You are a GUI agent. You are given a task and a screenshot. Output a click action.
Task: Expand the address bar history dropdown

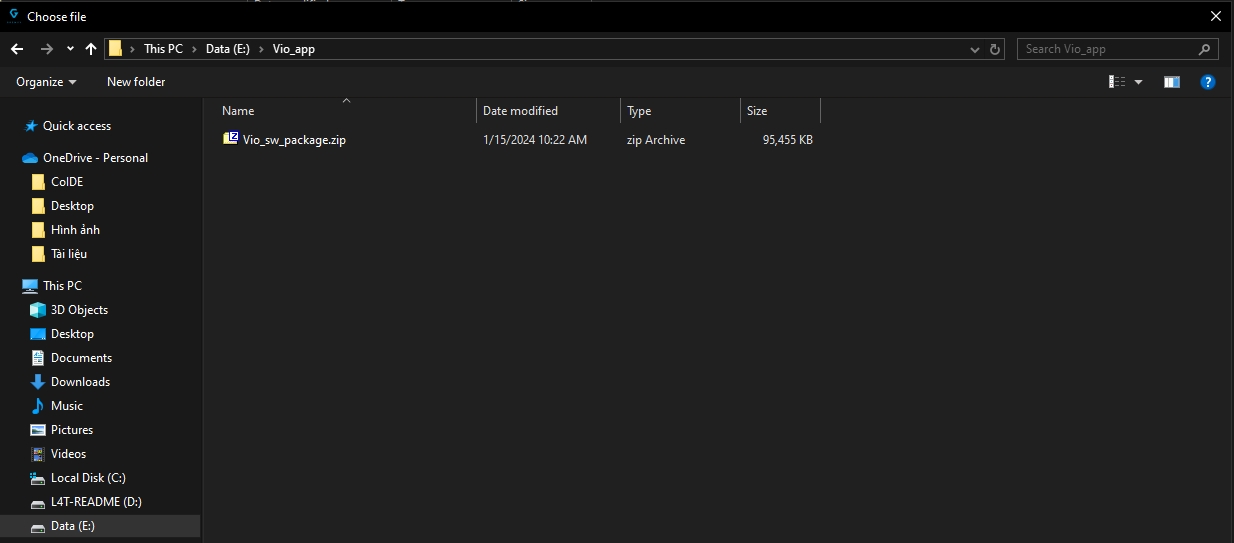tap(975, 49)
